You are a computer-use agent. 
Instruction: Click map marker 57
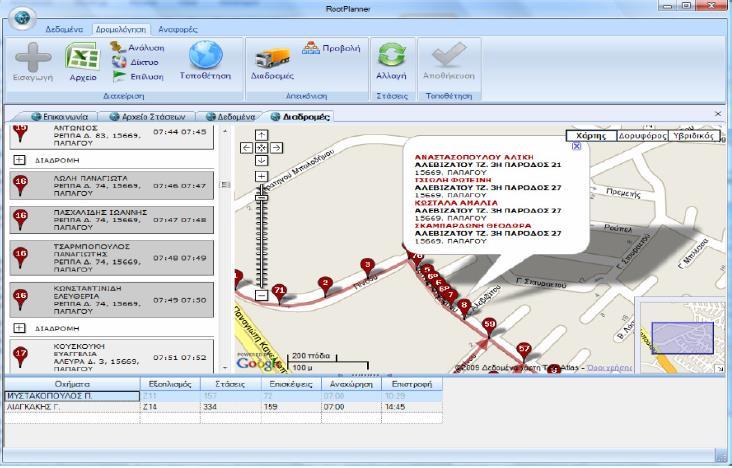click(x=524, y=352)
